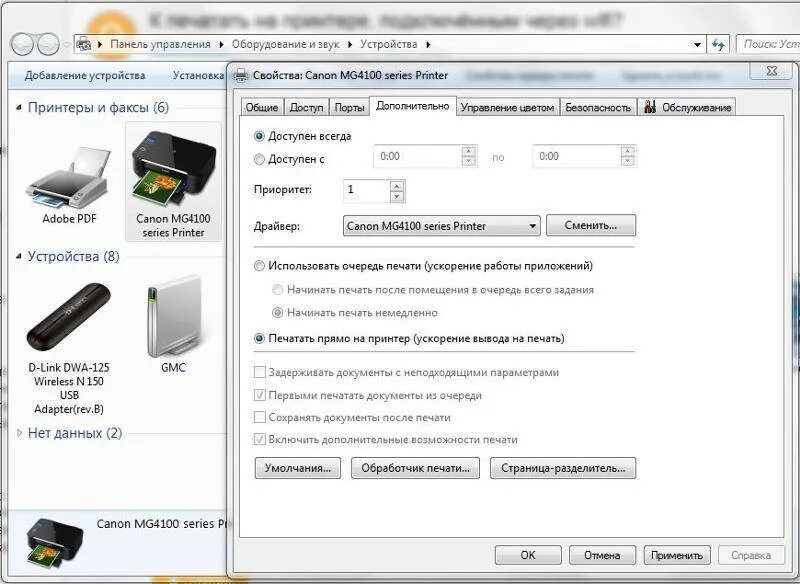Switch to the 'Общие' tab

[262, 107]
